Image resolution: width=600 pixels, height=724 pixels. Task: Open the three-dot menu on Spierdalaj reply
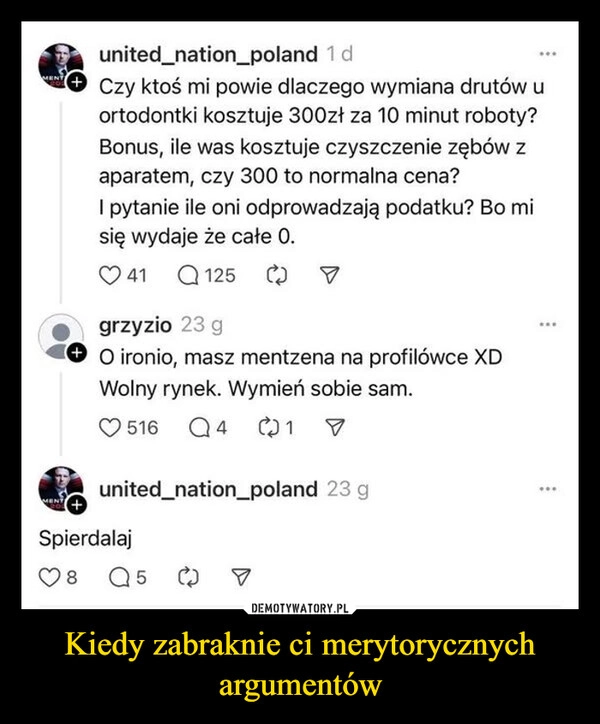[x=548, y=489]
